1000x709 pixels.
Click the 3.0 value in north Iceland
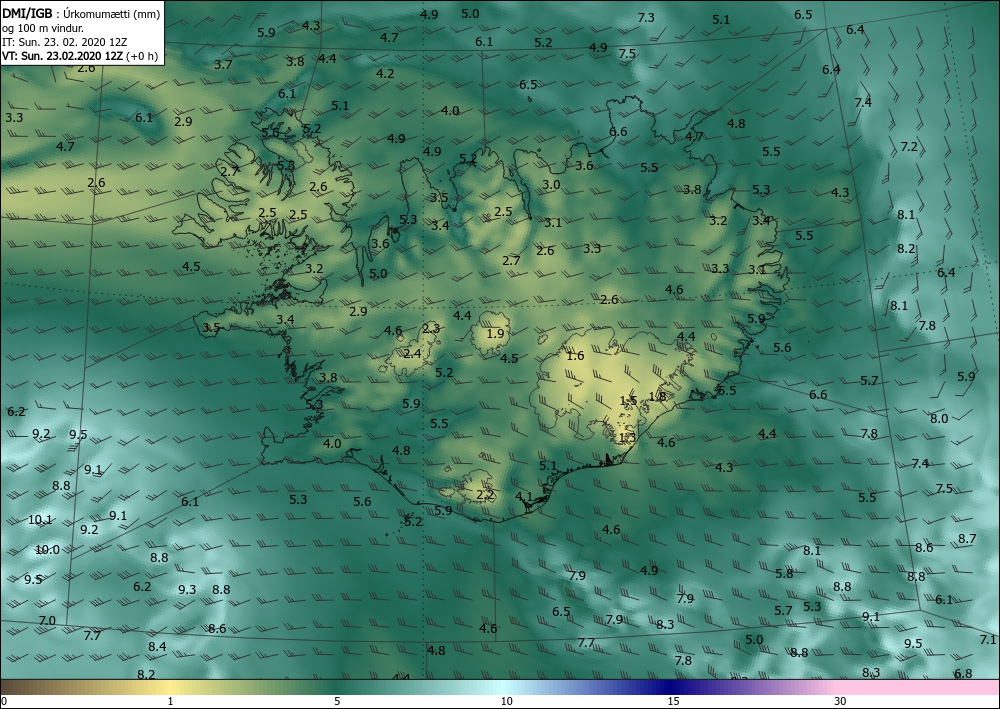[551, 185]
